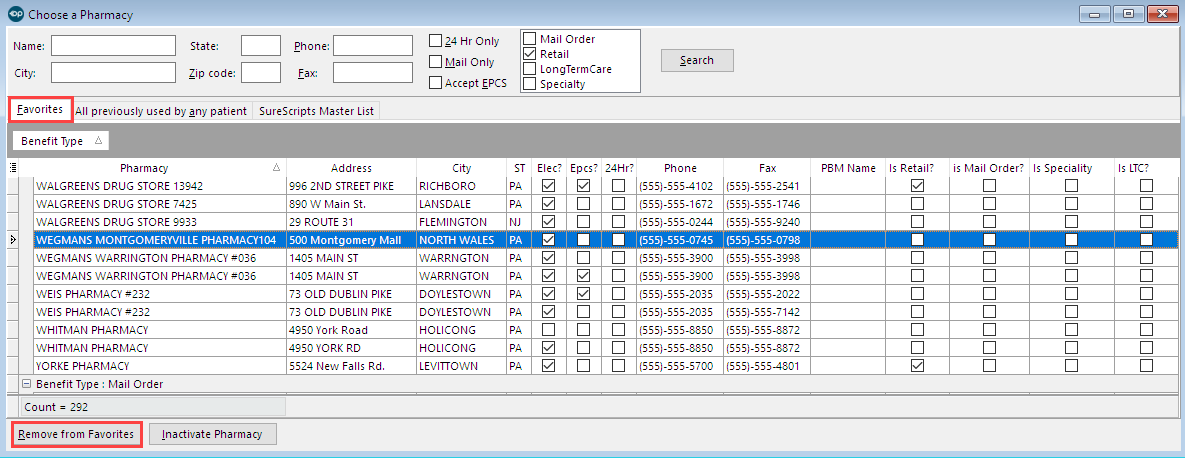Click the Benefit Type grouping sort chip
1185x458 pixels.
(61, 141)
